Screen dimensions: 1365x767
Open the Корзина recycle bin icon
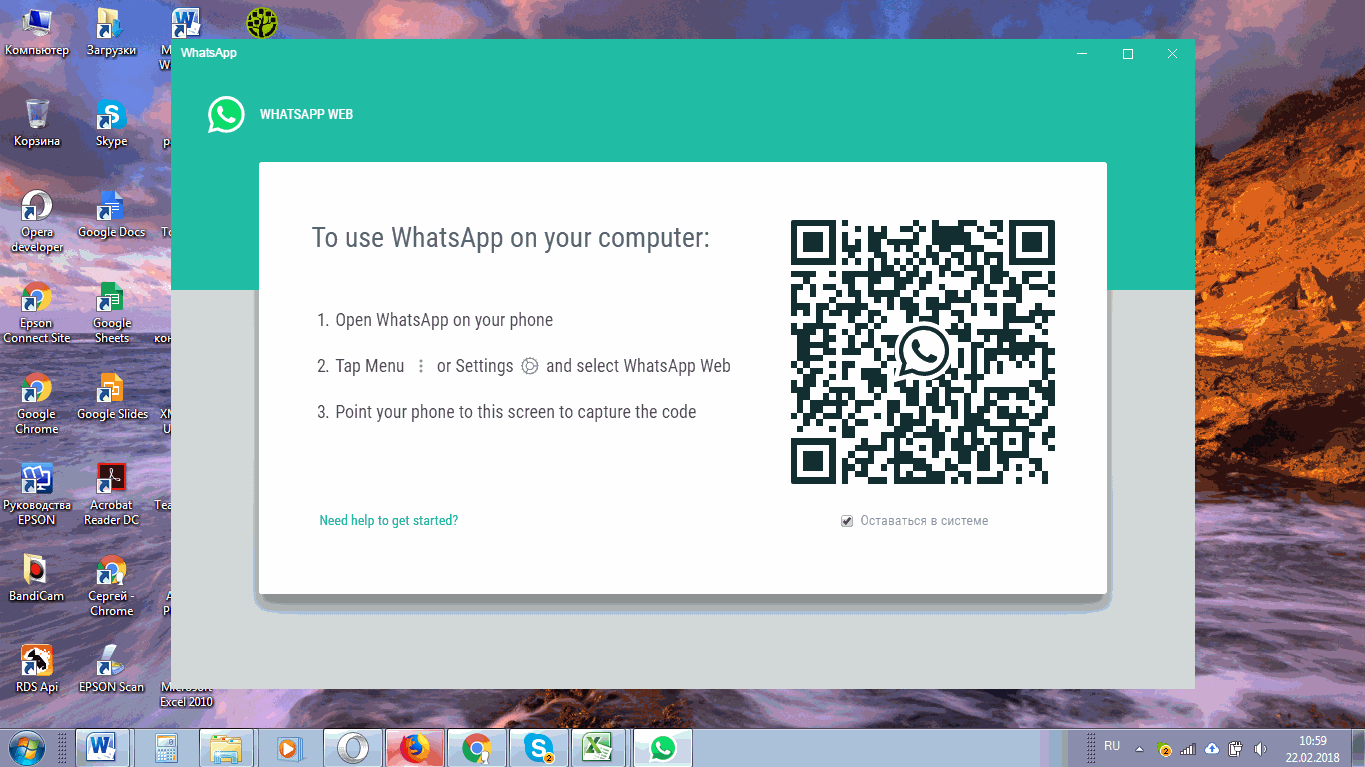pyautogui.click(x=37, y=123)
